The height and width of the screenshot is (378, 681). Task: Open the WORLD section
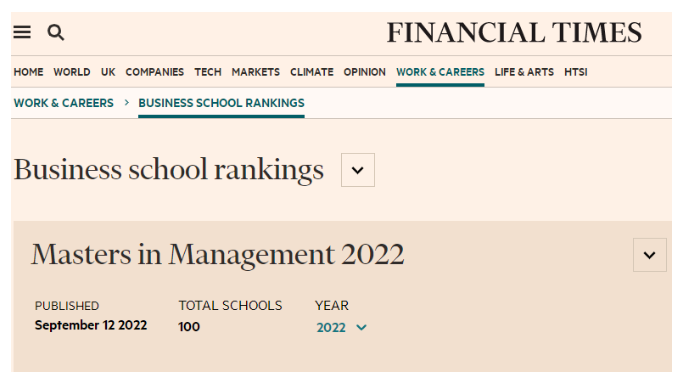[72, 72]
